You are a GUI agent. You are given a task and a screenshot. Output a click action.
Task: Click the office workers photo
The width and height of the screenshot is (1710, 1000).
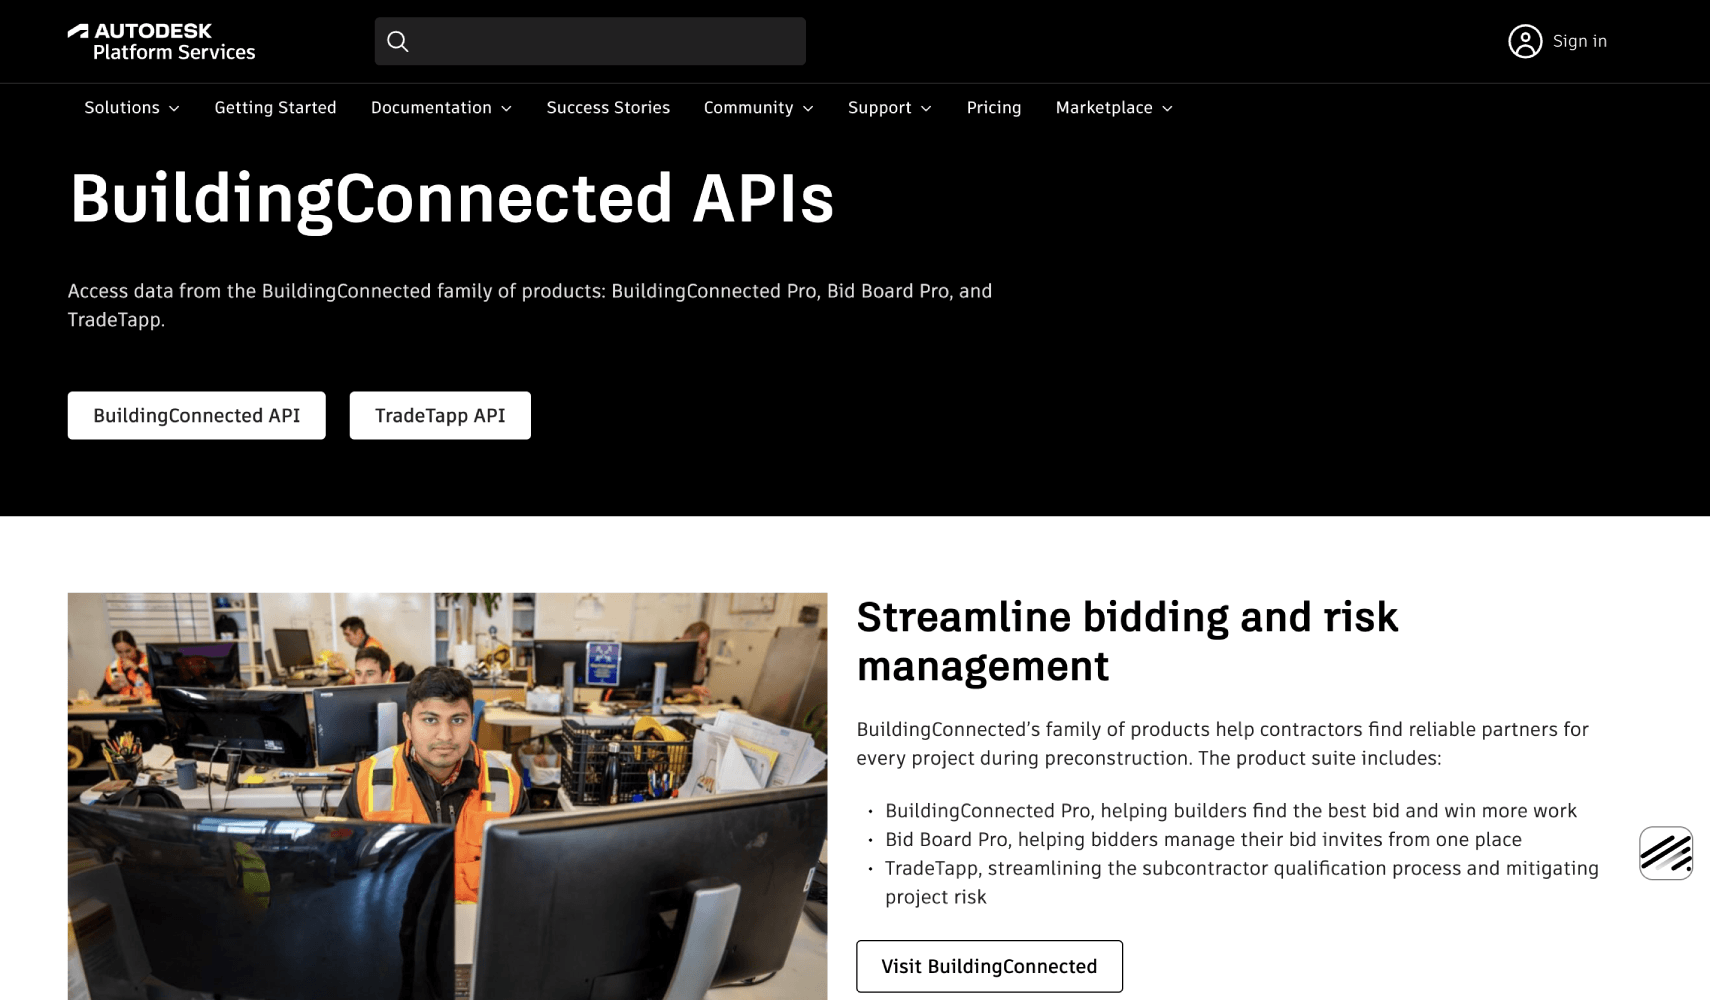point(448,796)
